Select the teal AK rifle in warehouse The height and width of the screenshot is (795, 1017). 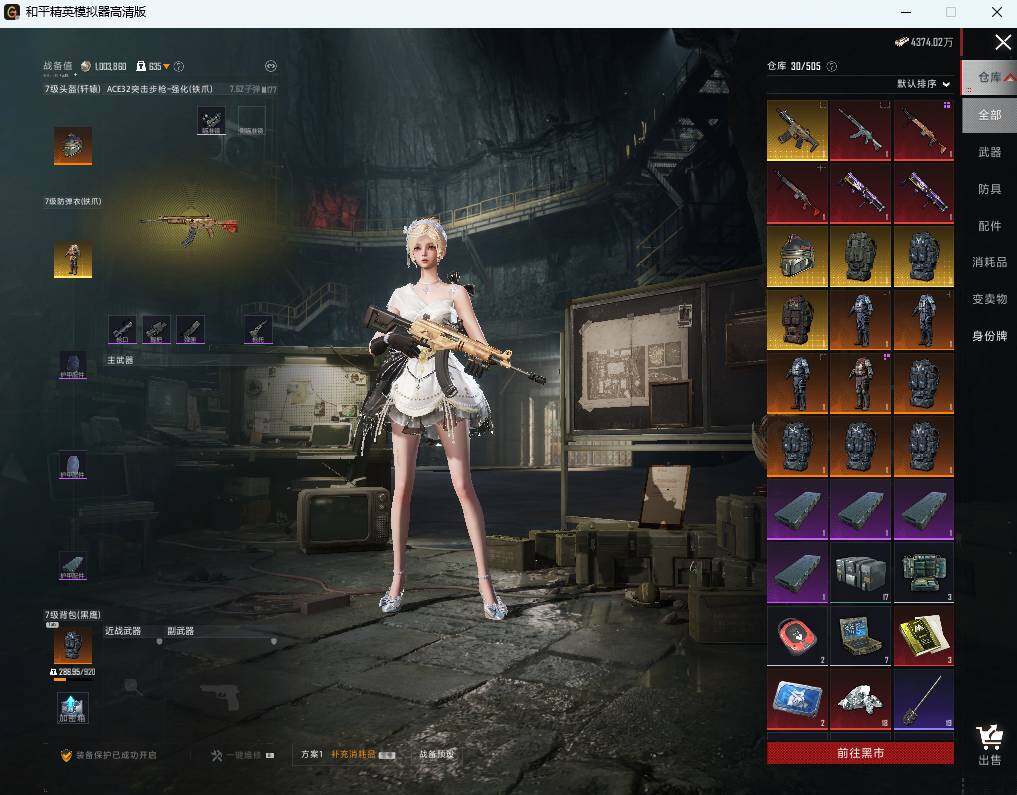pyautogui.click(x=860, y=130)
